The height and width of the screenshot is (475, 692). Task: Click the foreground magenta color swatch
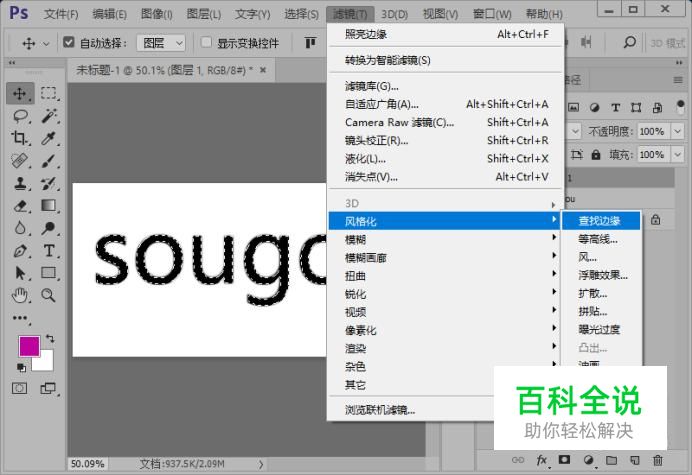pyautogui.click(x=29, y=346)
